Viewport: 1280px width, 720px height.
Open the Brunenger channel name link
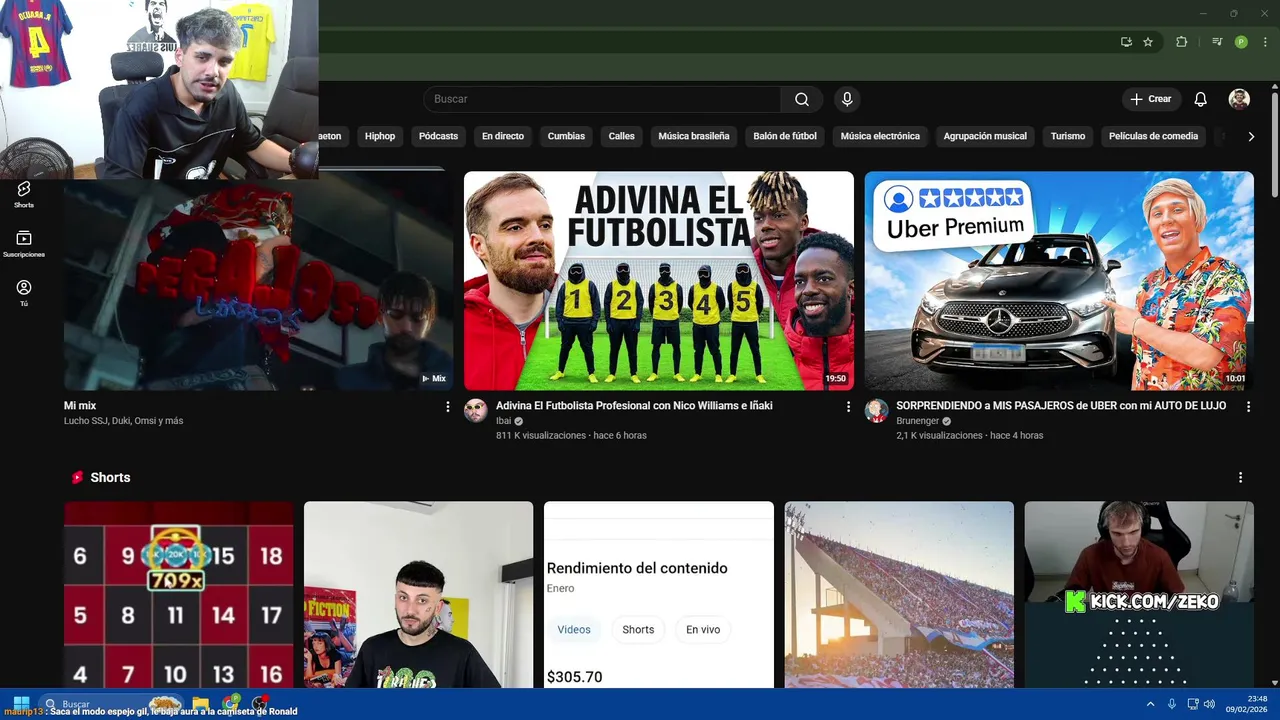point(917,421)
